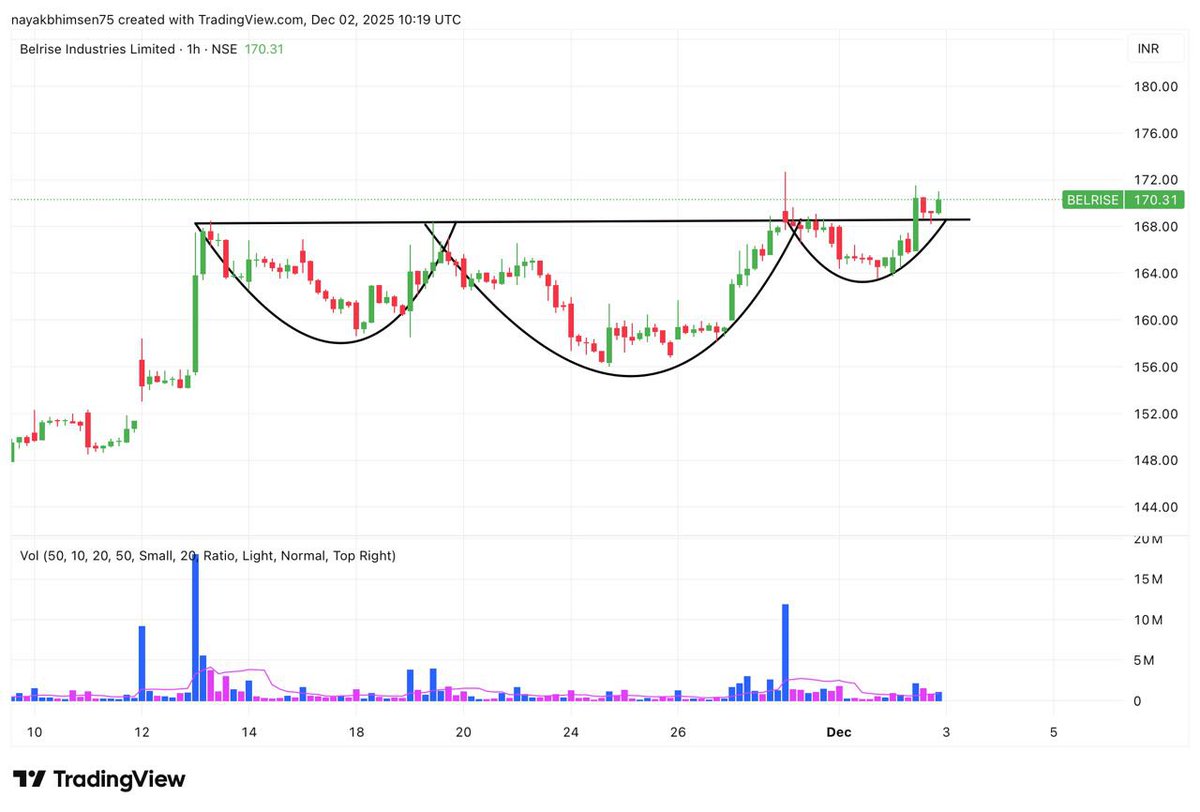Click the 15M volume axis label
The width and height of the screenshot is (1200, 812).
pyautogui.click(x=1148, y=579)
